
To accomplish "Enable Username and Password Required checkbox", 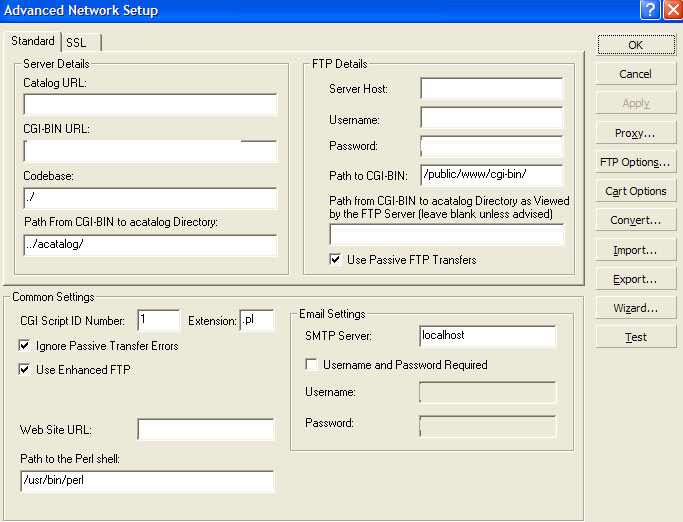I will point(312,365).
